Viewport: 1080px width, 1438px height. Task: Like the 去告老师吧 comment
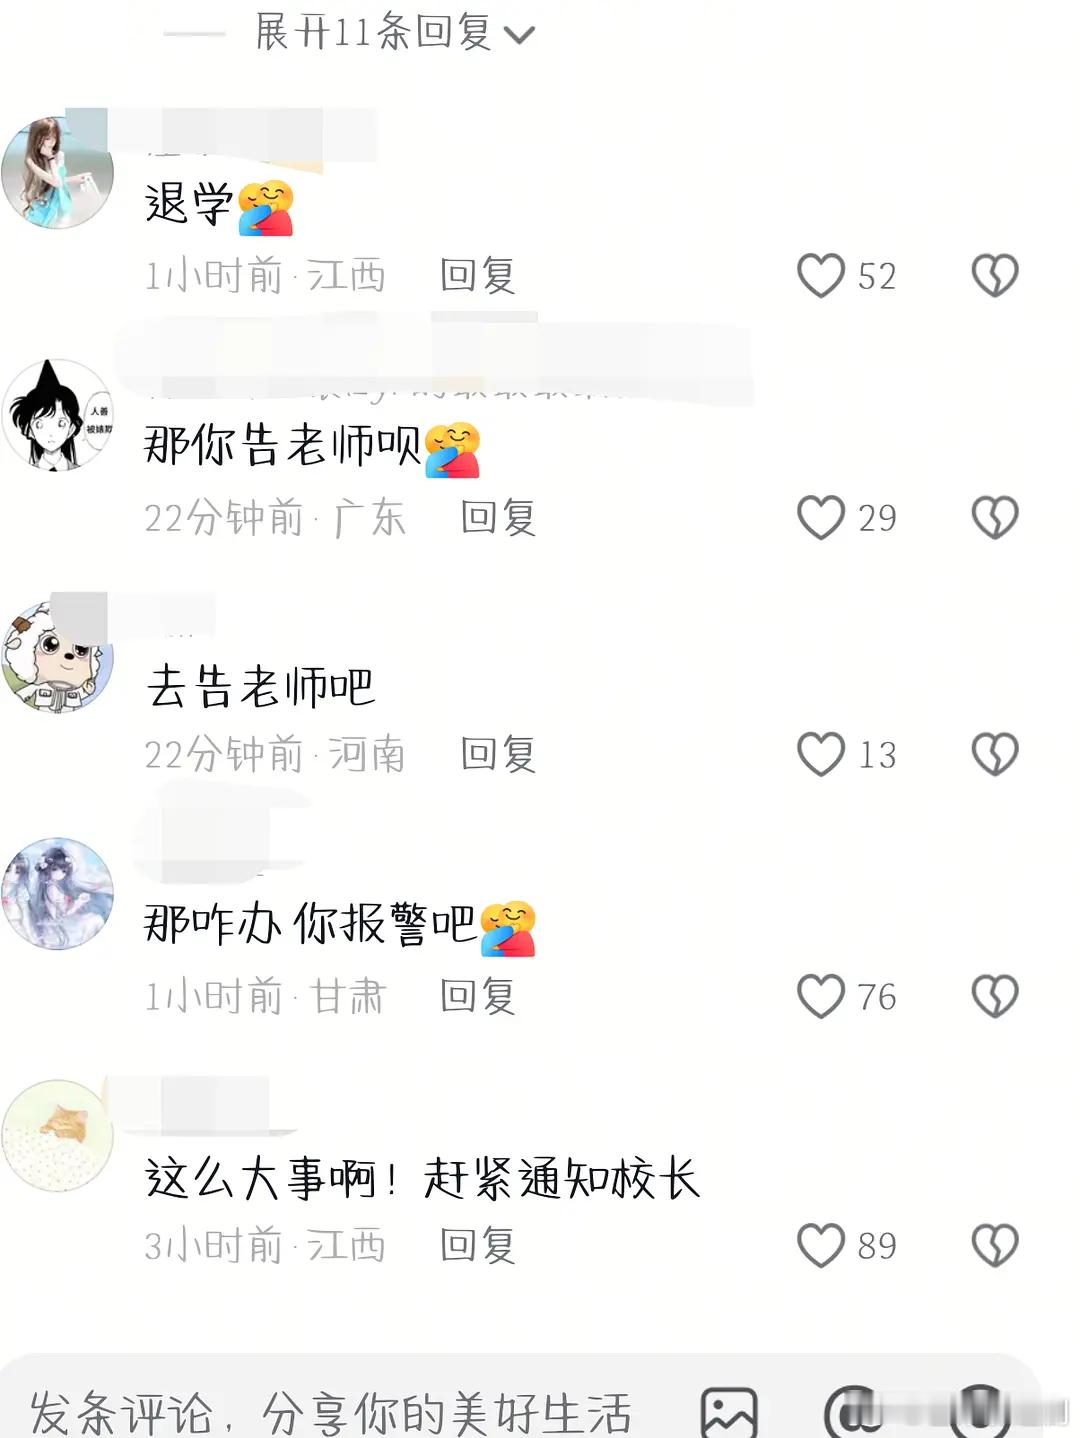click(821, 754)
